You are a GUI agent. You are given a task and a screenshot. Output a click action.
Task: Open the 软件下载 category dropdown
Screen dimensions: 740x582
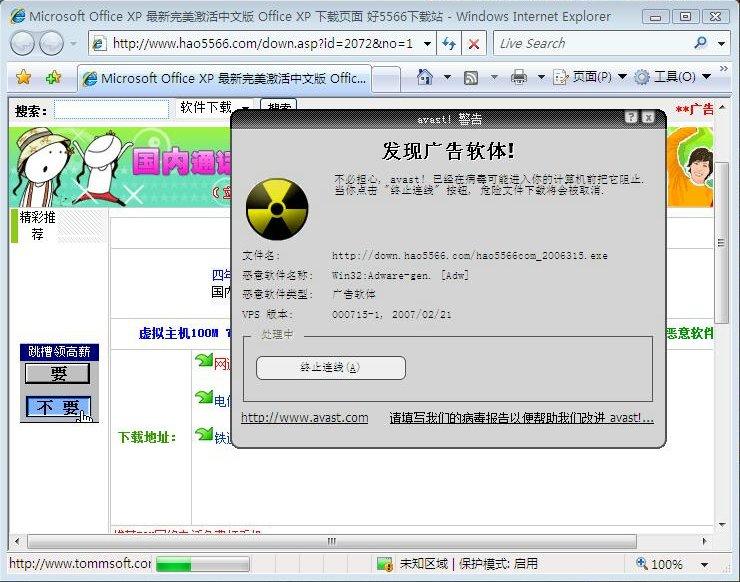point(213,108)
